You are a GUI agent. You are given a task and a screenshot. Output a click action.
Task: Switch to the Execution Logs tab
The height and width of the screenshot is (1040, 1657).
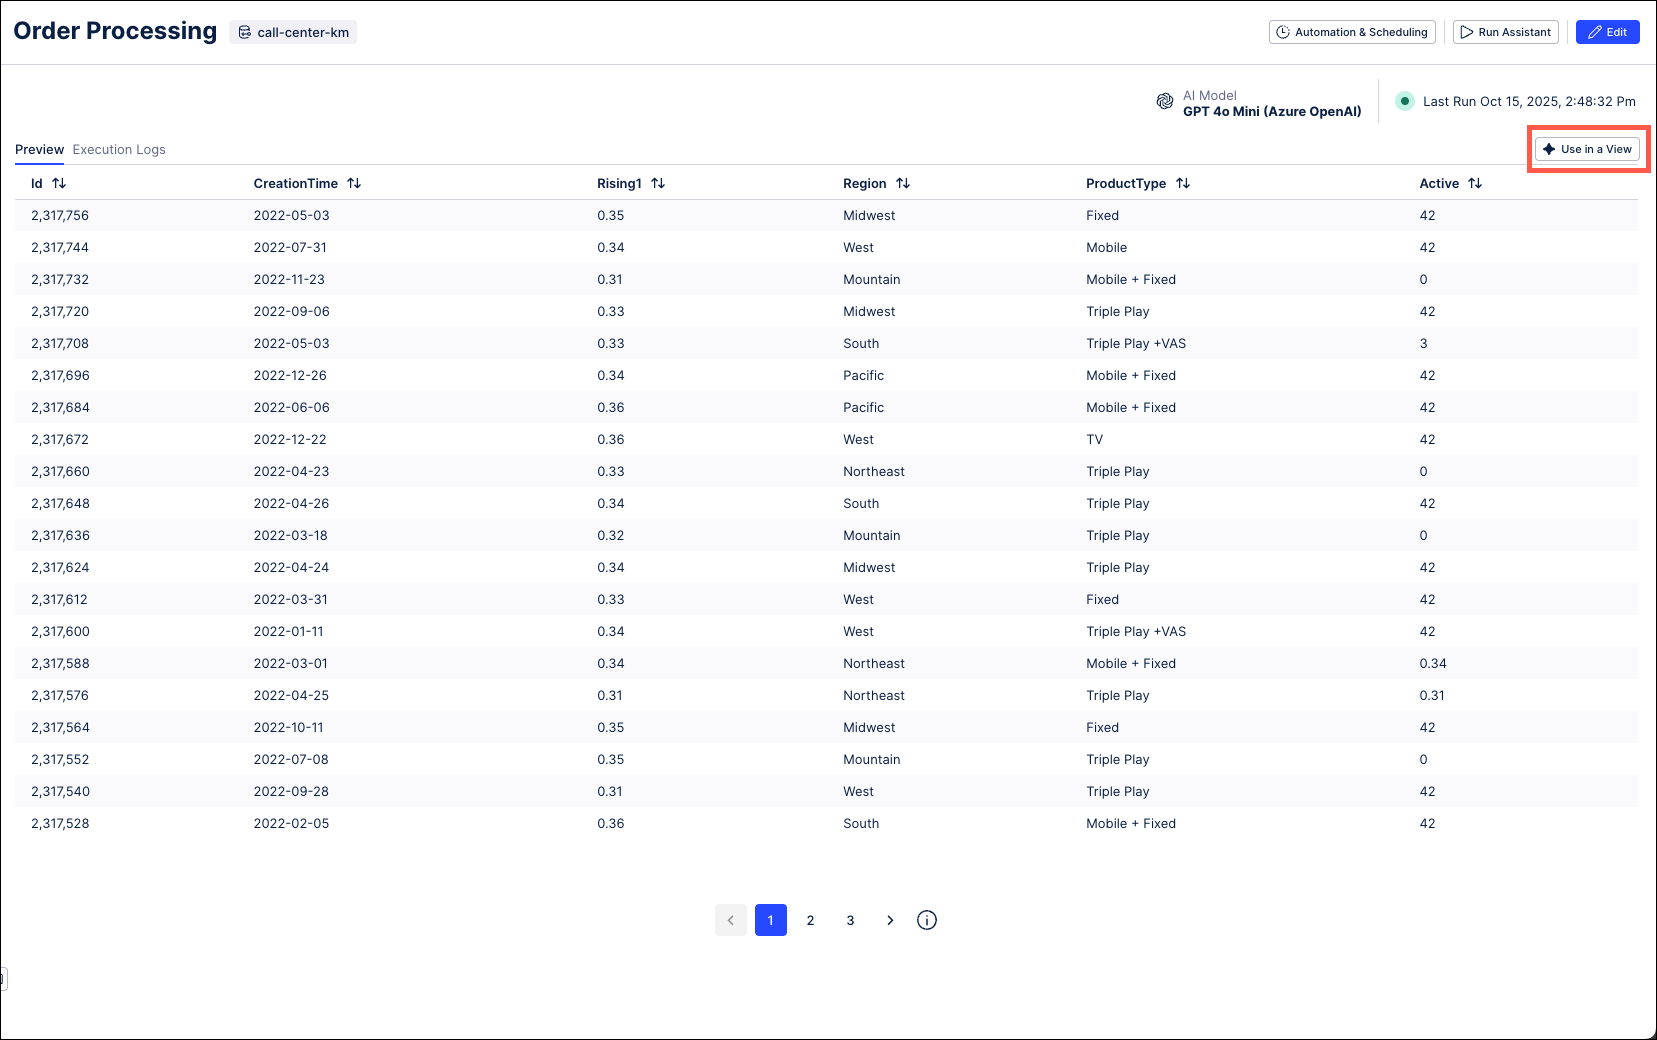[x=118, y=149]
